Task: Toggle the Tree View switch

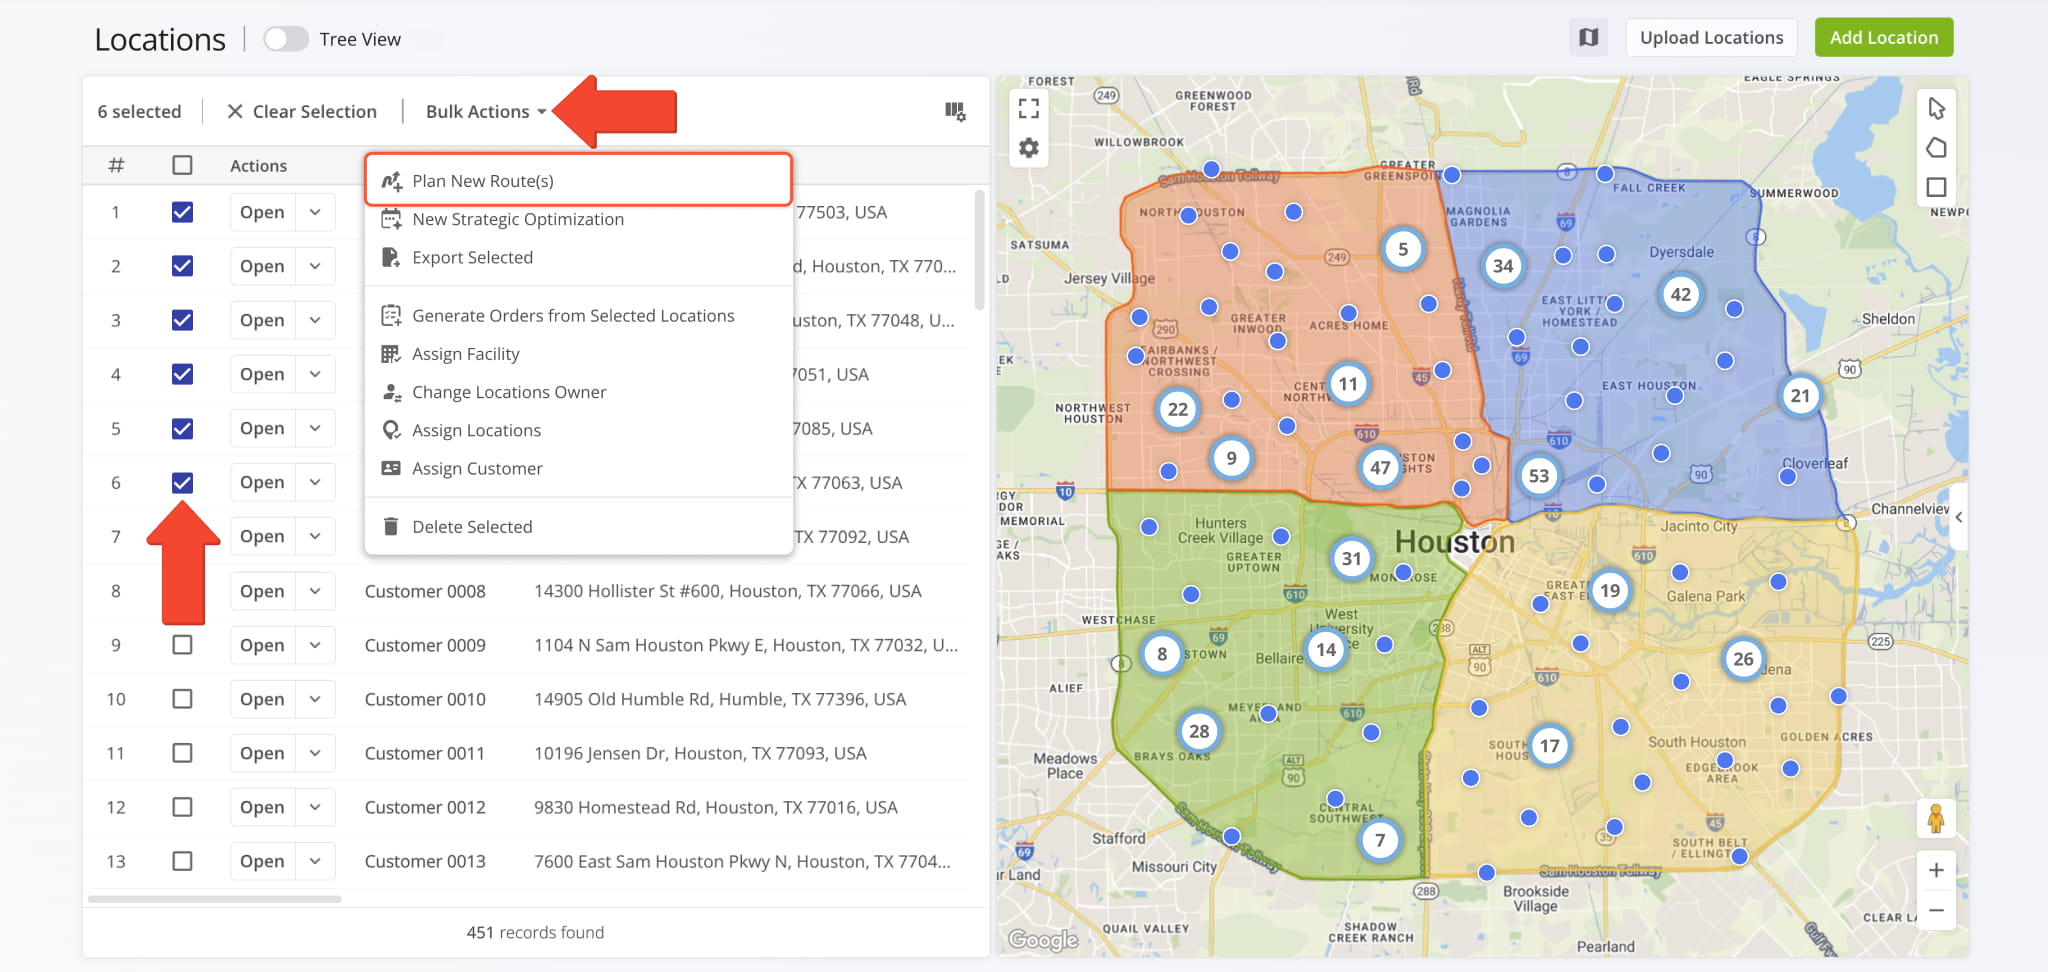Action: point(286,39)
